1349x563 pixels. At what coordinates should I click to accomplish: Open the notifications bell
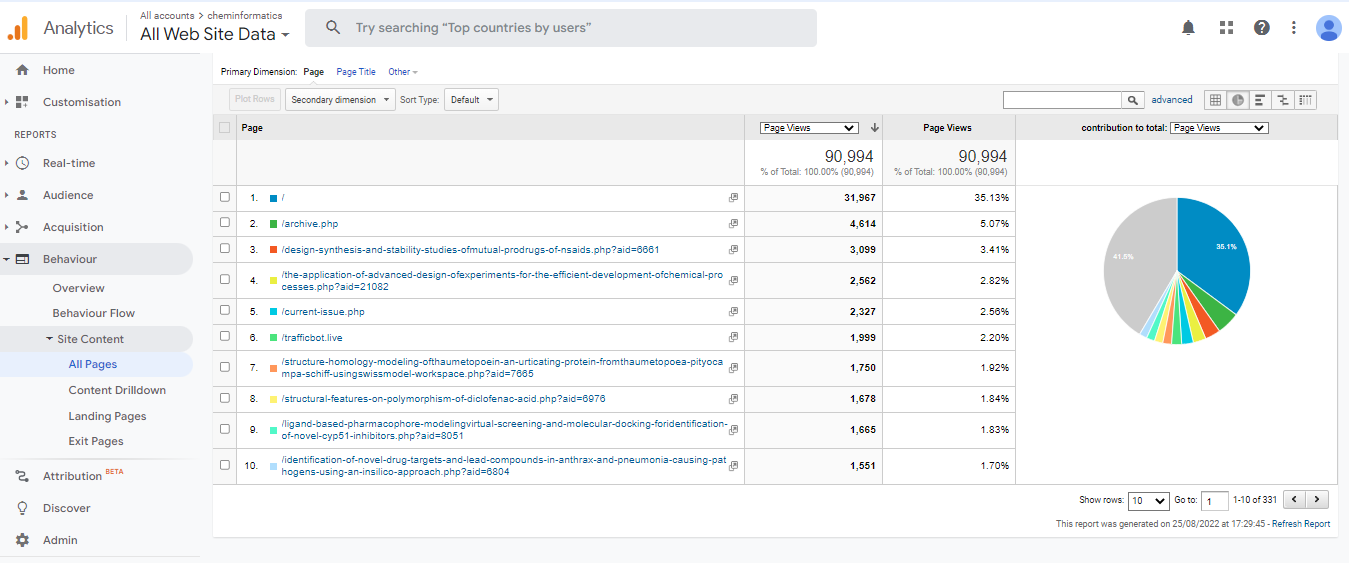click(x=1188, y=28)
